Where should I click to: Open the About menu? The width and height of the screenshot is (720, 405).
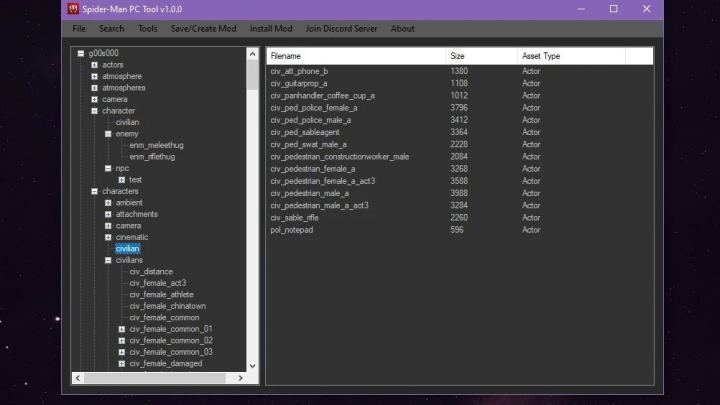point(403,28)
